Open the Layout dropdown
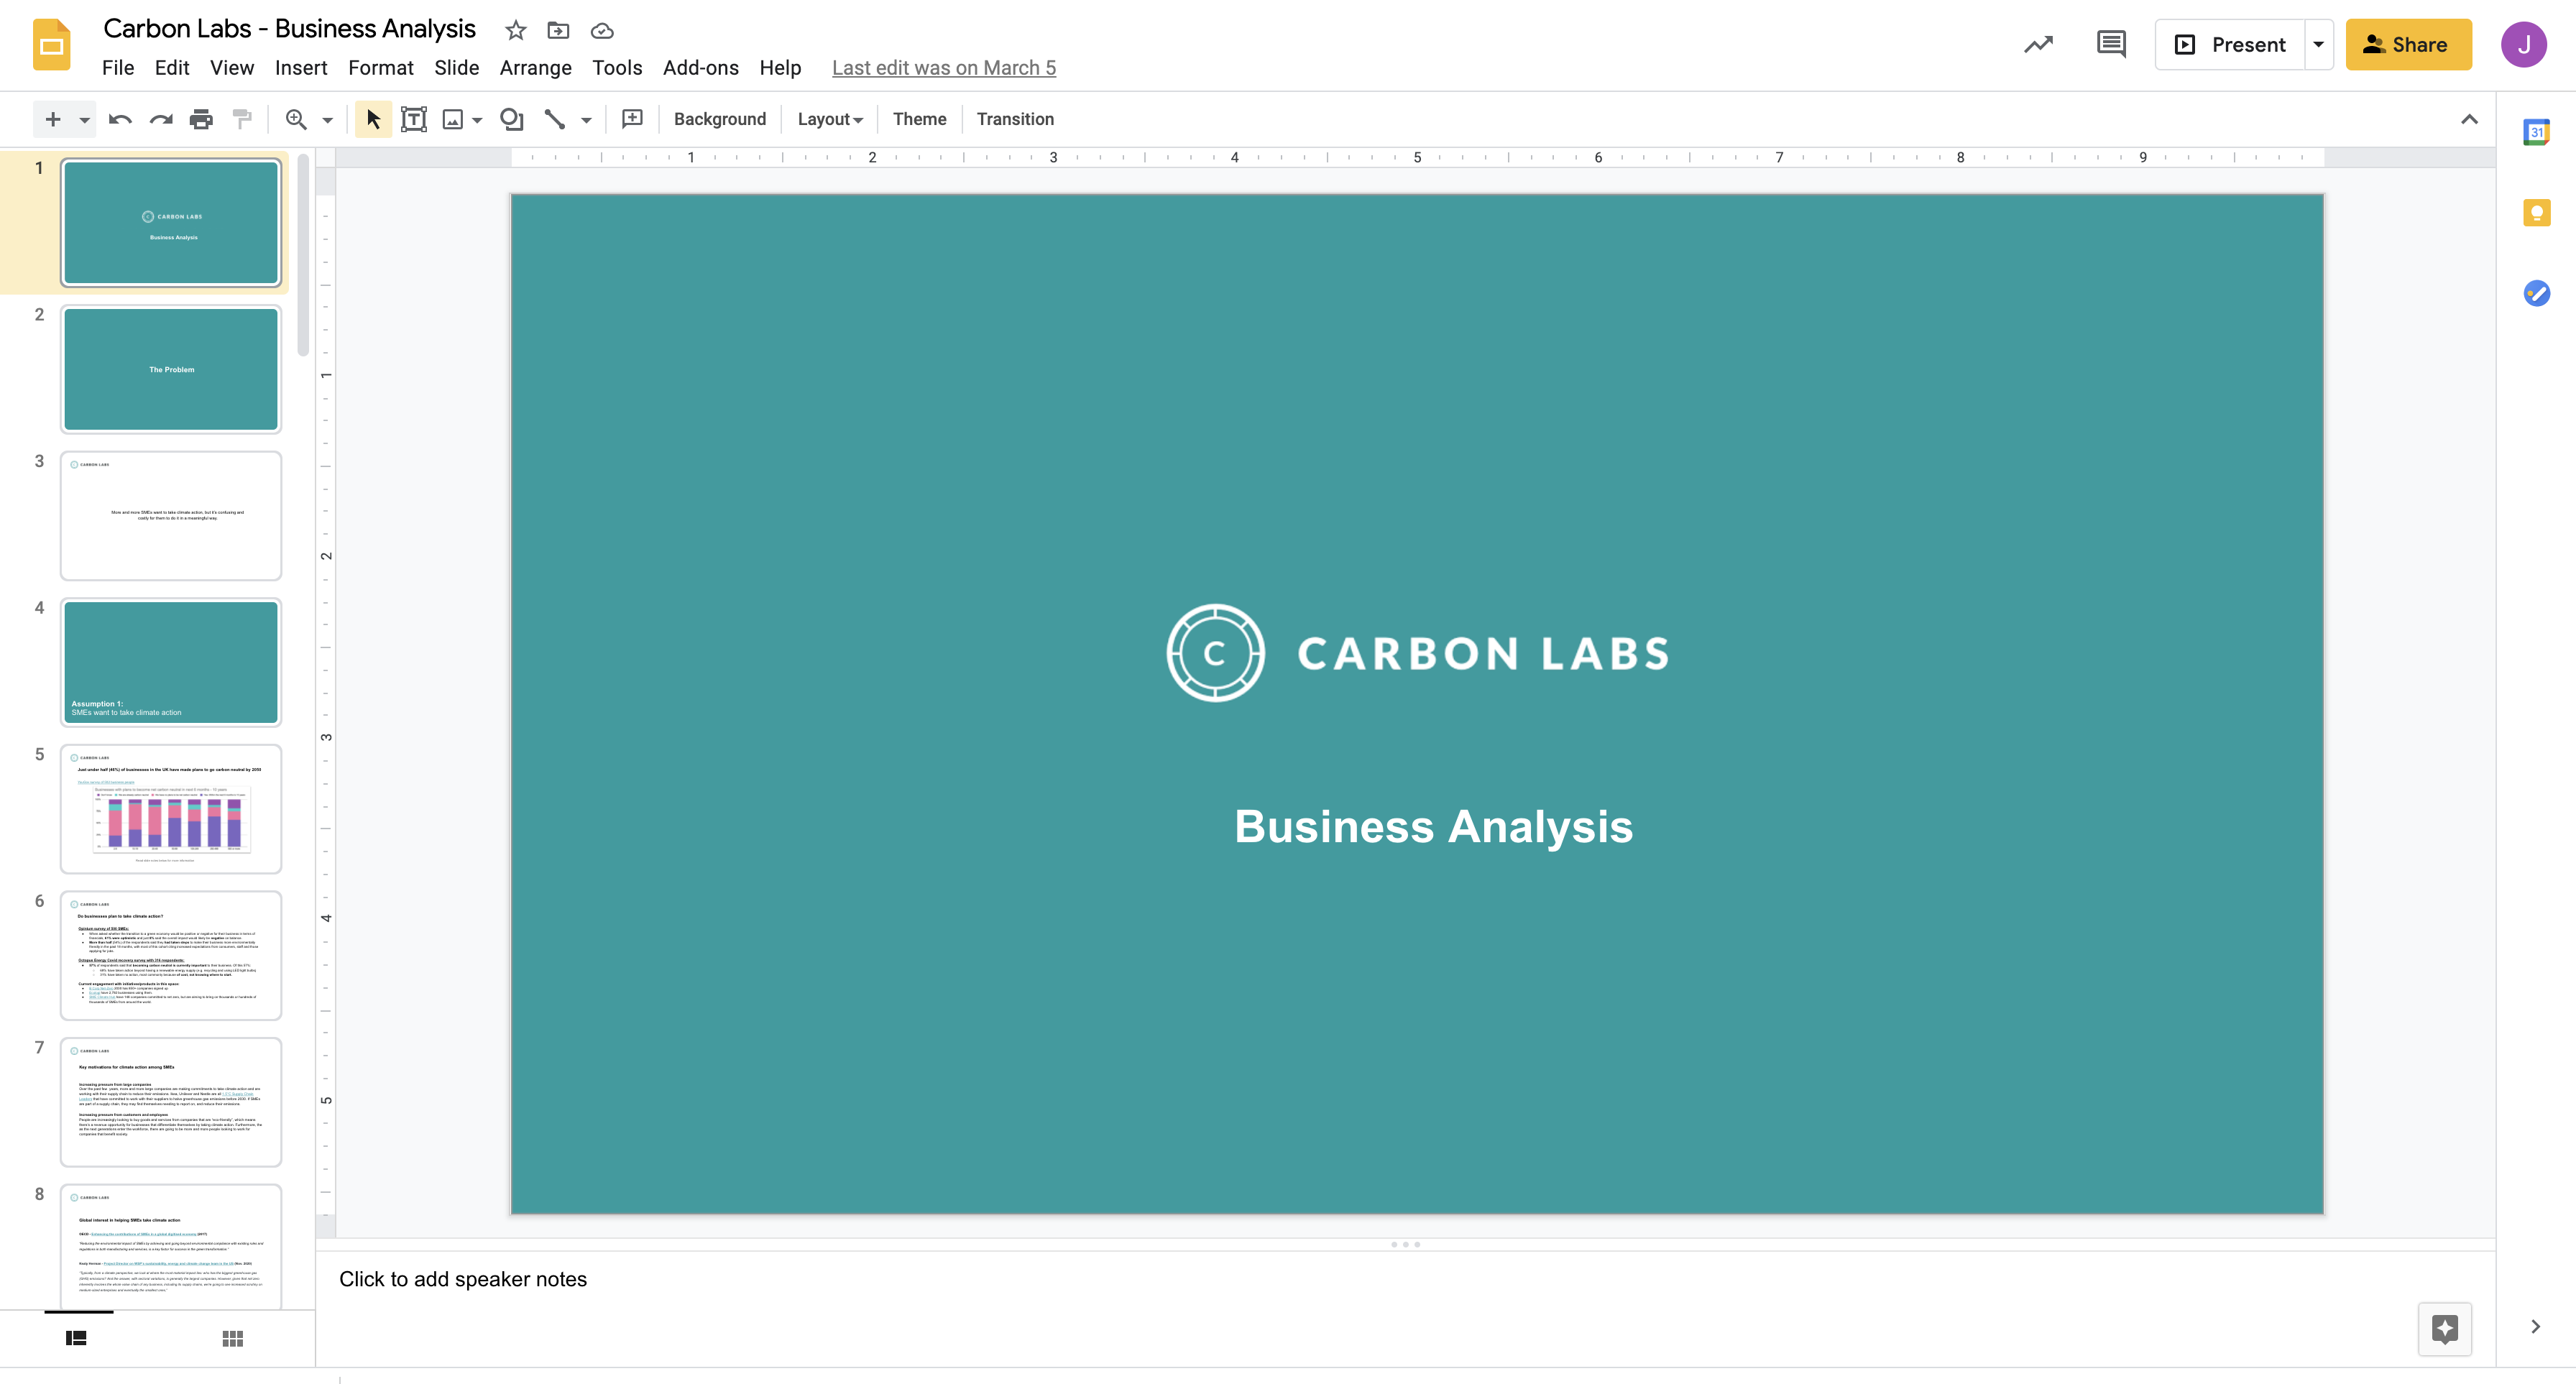This screenshot has width=2576, height=1384. [829, 119]
